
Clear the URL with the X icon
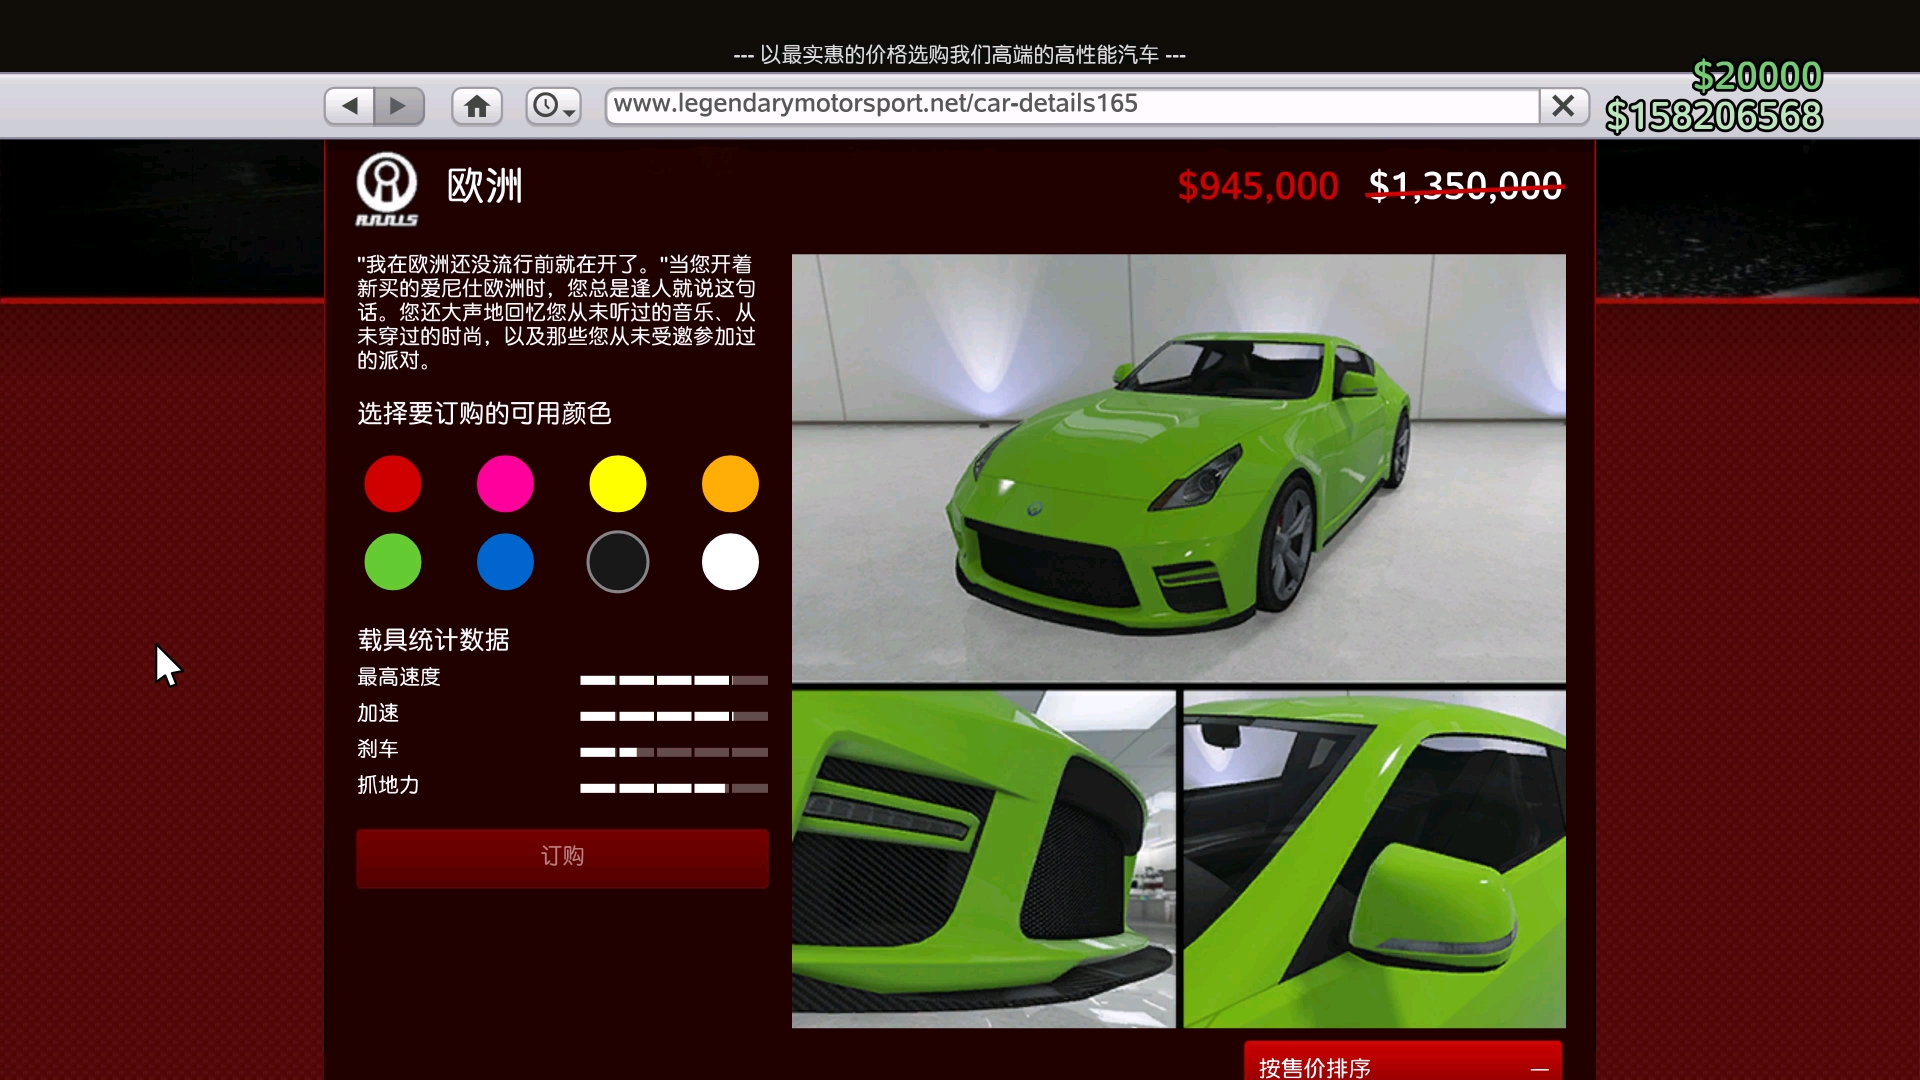[1563, 105]
